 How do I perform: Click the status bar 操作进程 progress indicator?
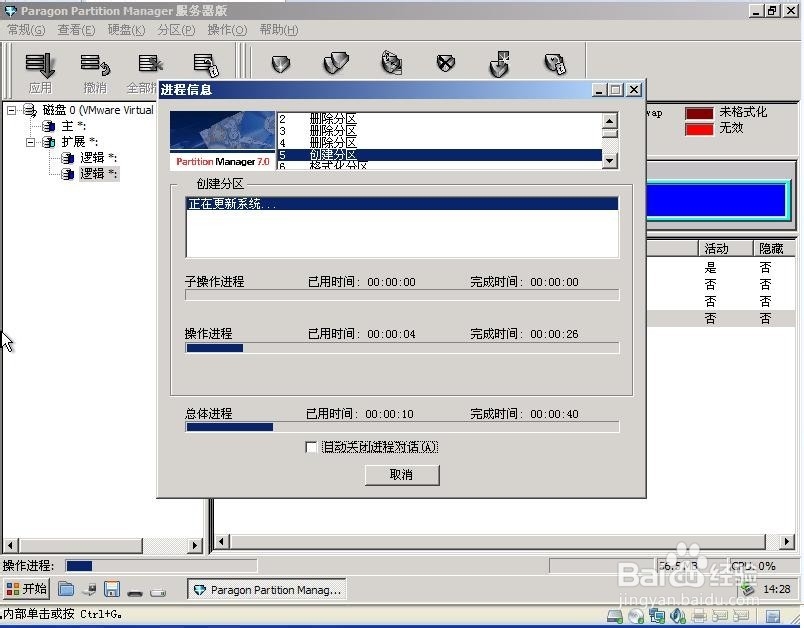[x=161, y=565]
